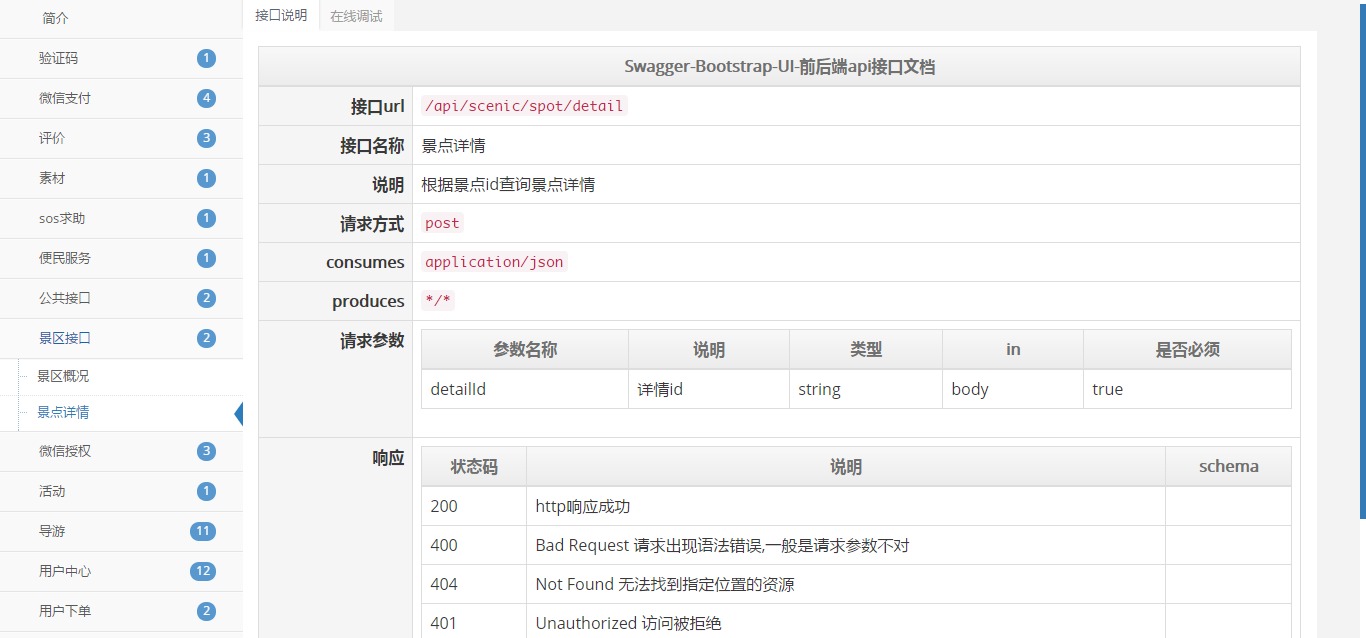This screenshot has height=638, width=1366.
Task: Click the count badge 1 beside 便民服务
Action: [x=206, y=258]
